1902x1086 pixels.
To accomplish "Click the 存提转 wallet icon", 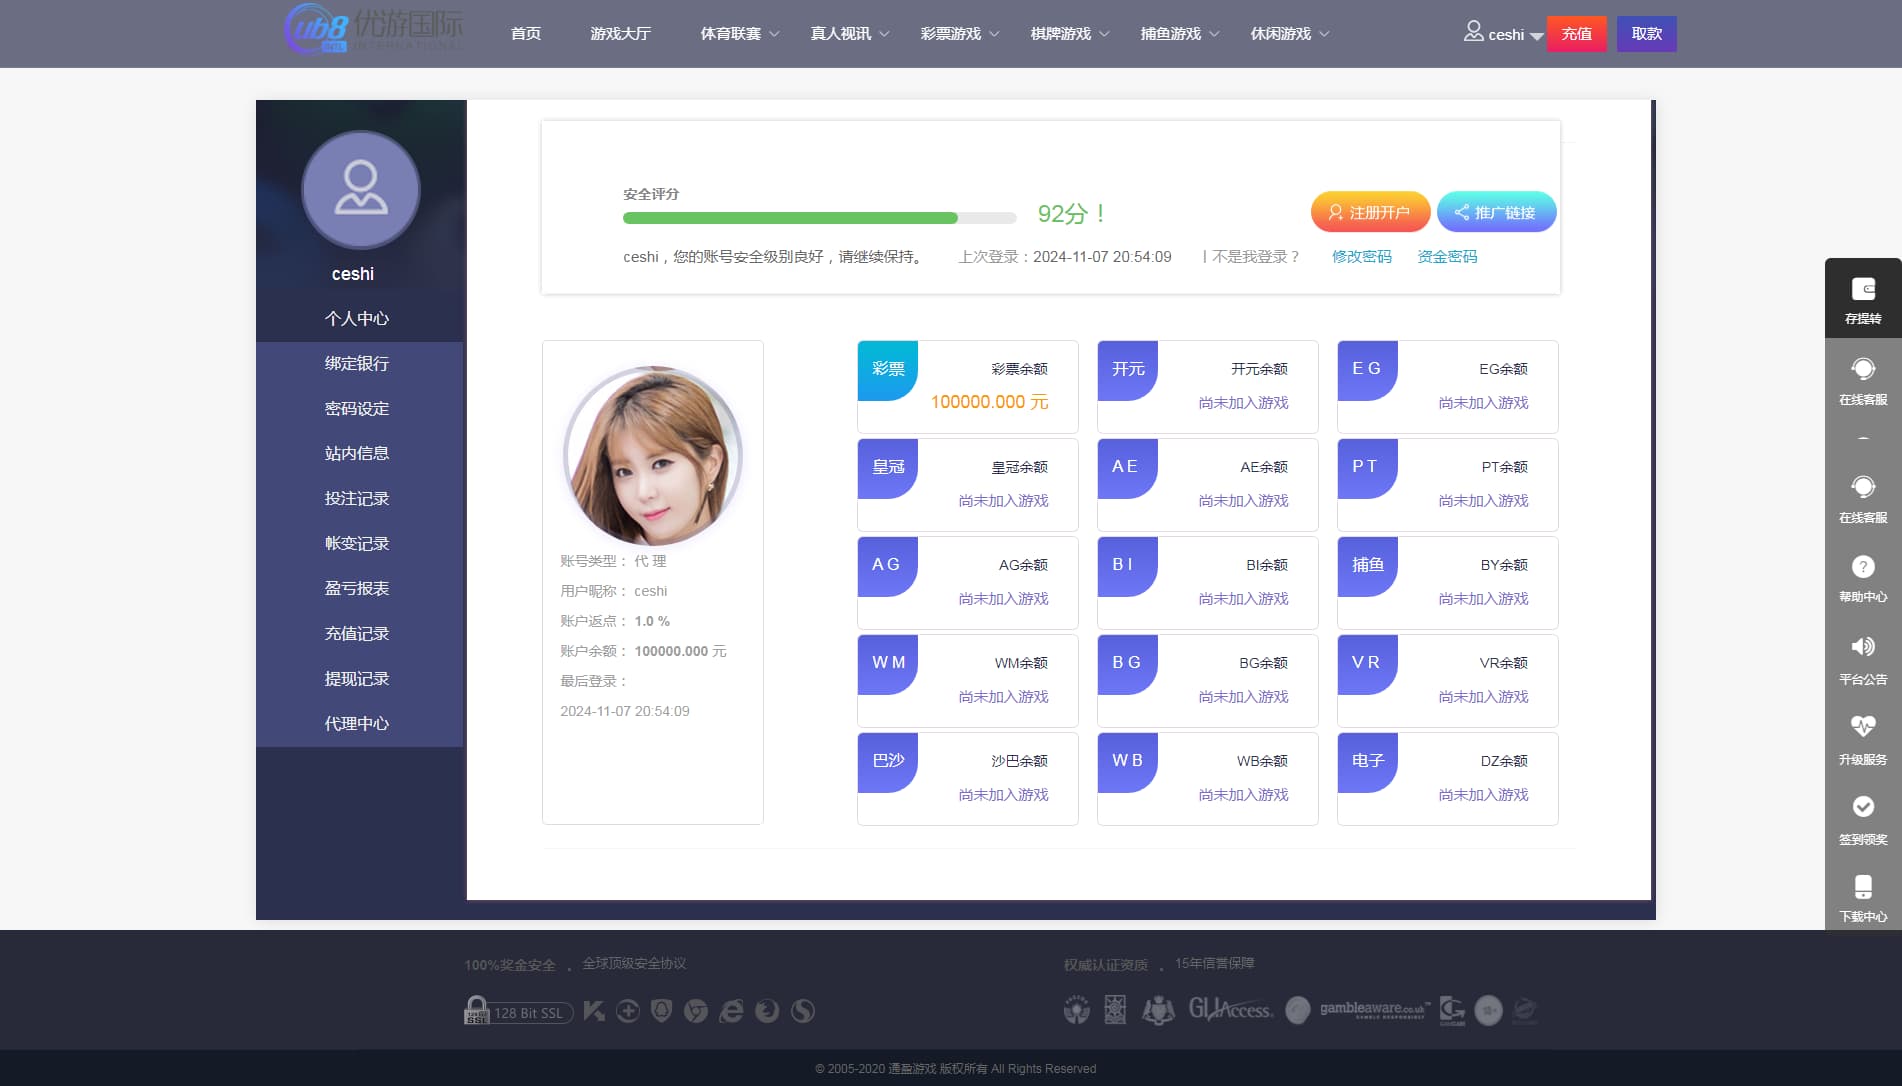I will (x=1862, y=290).
